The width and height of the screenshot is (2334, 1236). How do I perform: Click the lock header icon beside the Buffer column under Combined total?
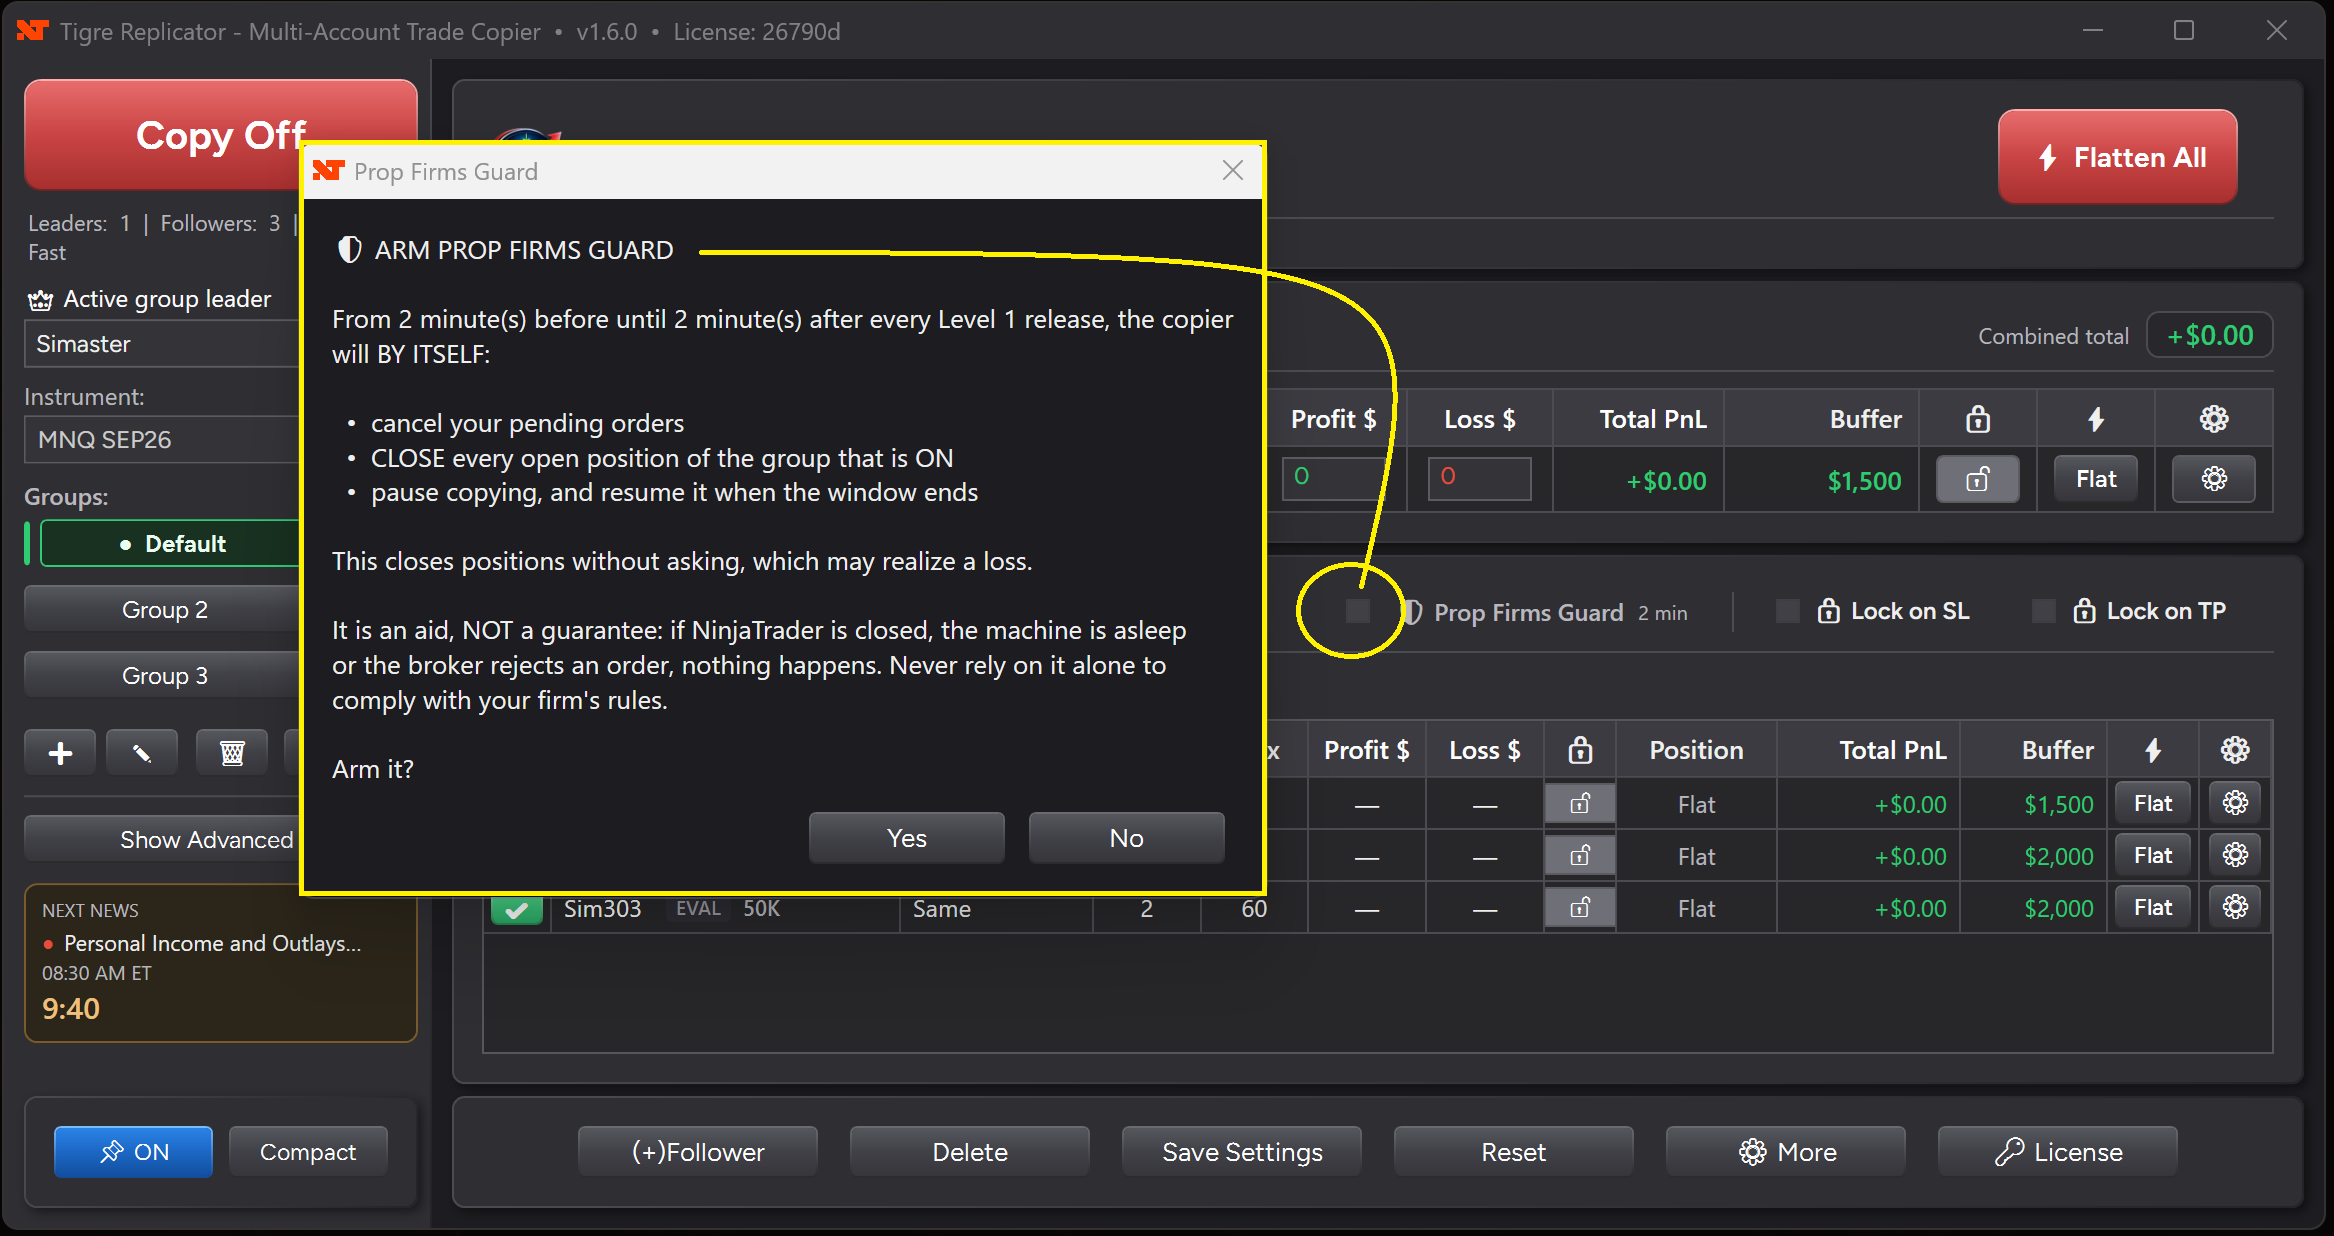point(1978,419)
